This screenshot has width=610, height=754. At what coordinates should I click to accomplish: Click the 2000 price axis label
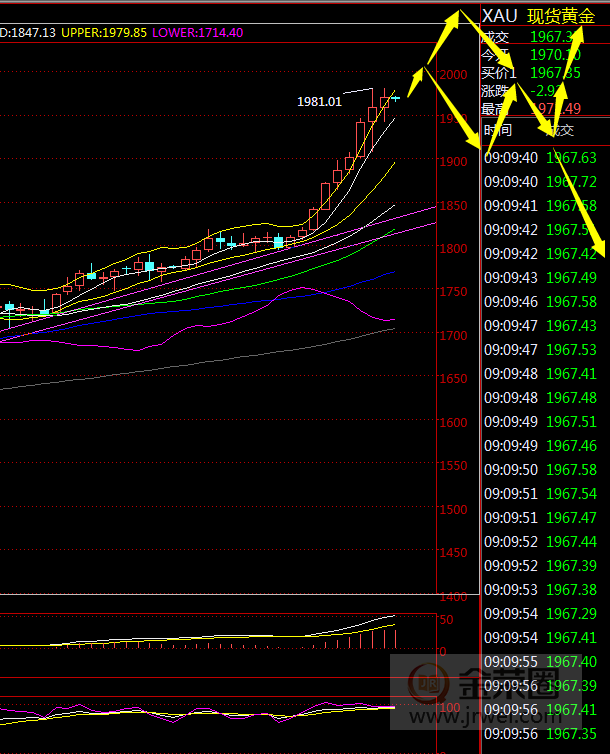point(453,75)
